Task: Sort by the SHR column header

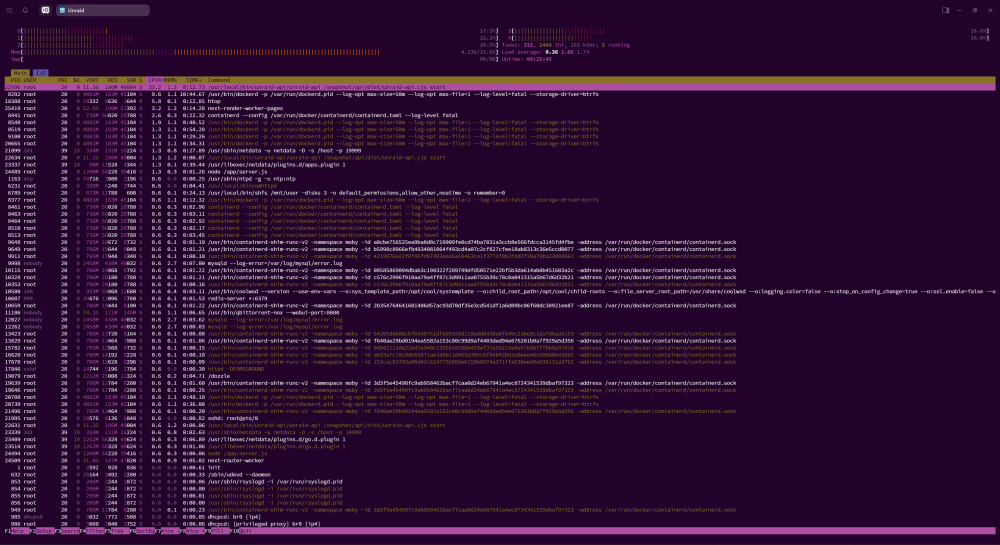Action: 131,80
